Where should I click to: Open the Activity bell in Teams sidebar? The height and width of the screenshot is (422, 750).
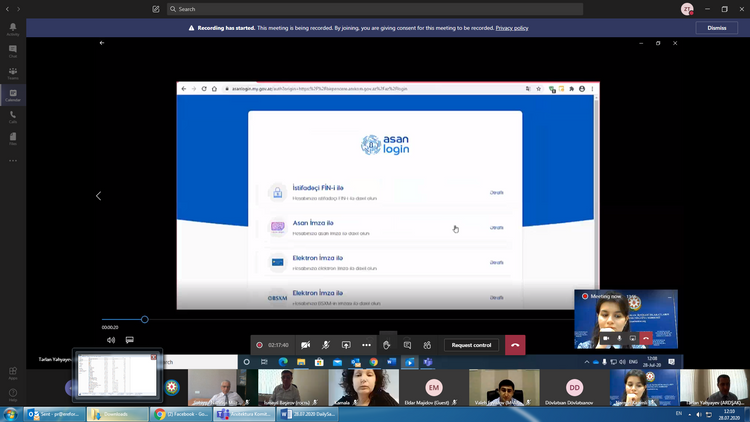click(x=13, y=29)
